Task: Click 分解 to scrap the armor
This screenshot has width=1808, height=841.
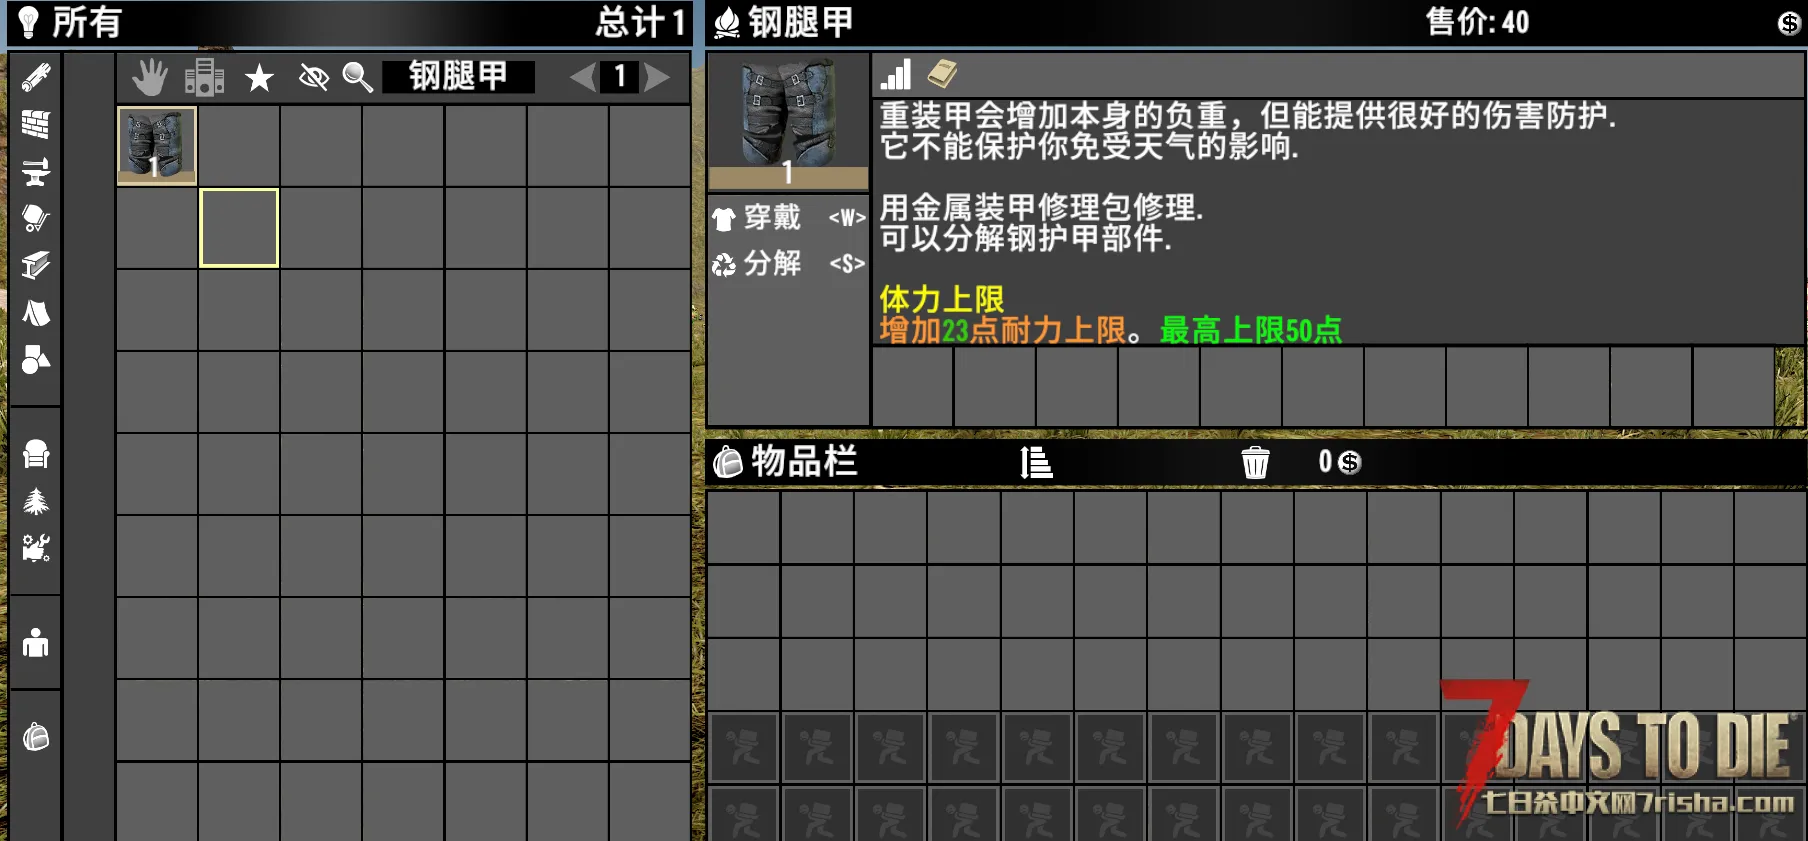Action: pos(788,264)
